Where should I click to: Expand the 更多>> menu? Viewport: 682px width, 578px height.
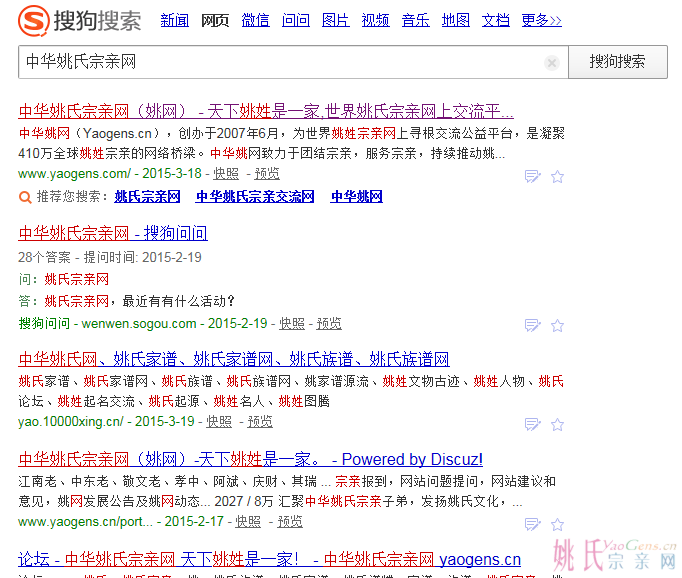click(542, 20)
